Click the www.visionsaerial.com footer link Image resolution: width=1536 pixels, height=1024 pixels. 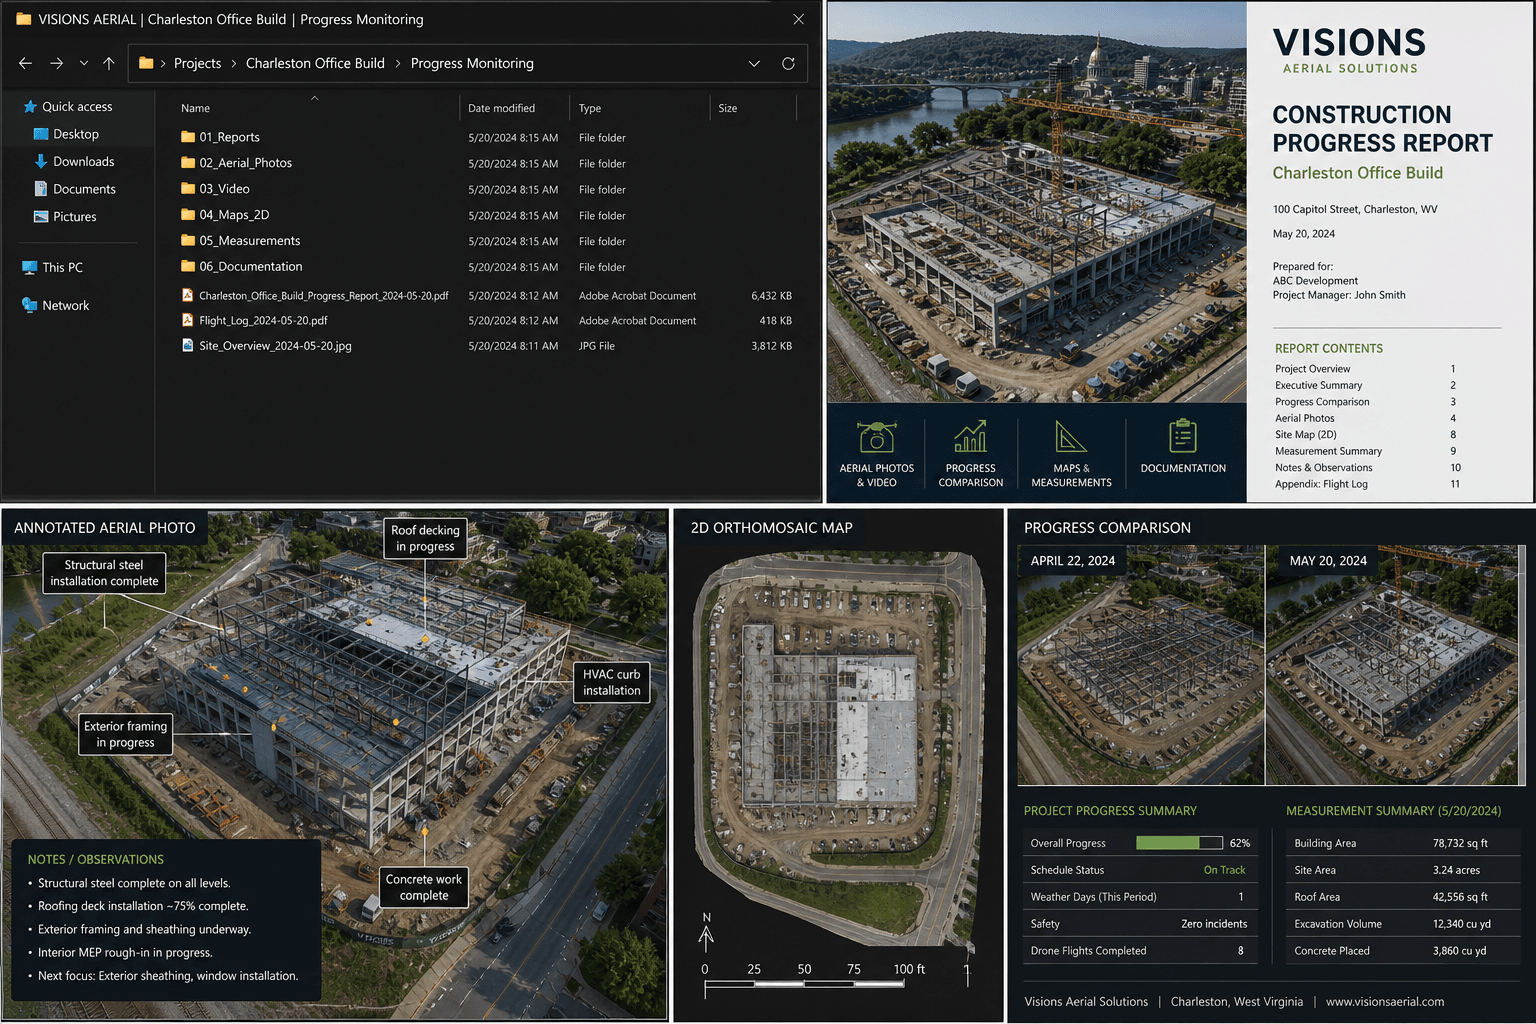coord(1385,1001)
